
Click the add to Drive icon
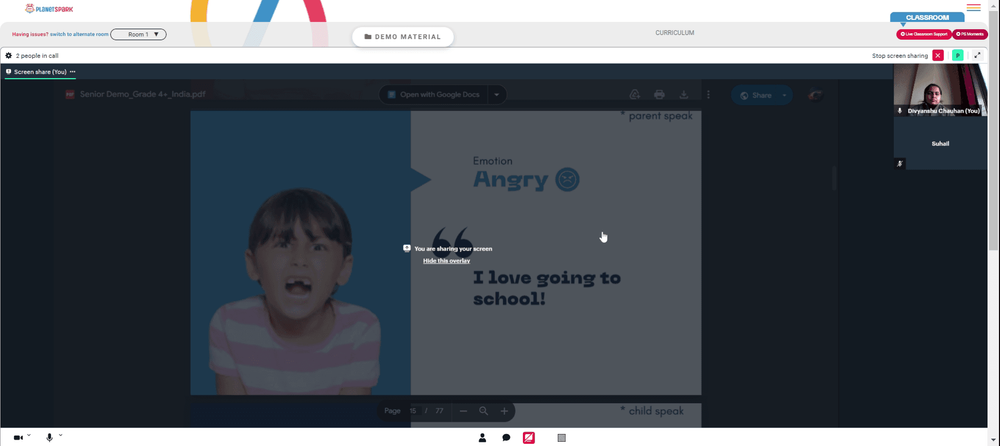(x=635, y=95)
